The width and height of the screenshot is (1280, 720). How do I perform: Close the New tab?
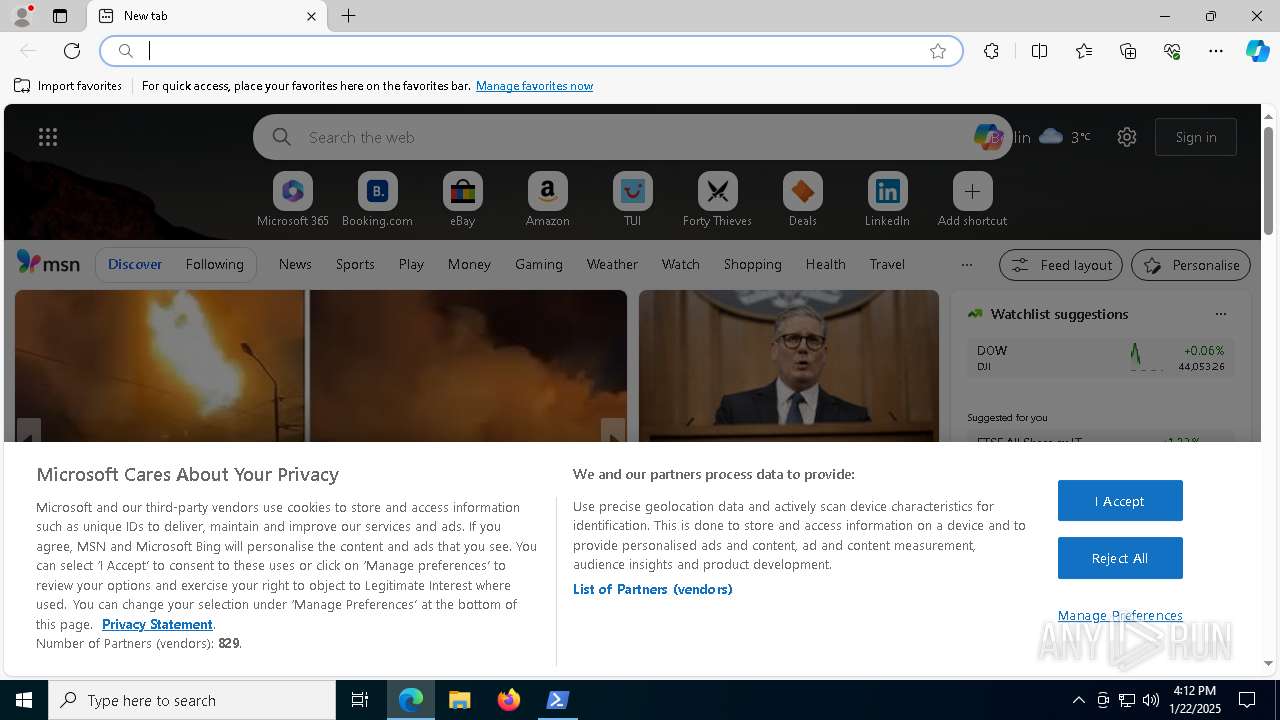pyautogui.click(x=311, y=16)
